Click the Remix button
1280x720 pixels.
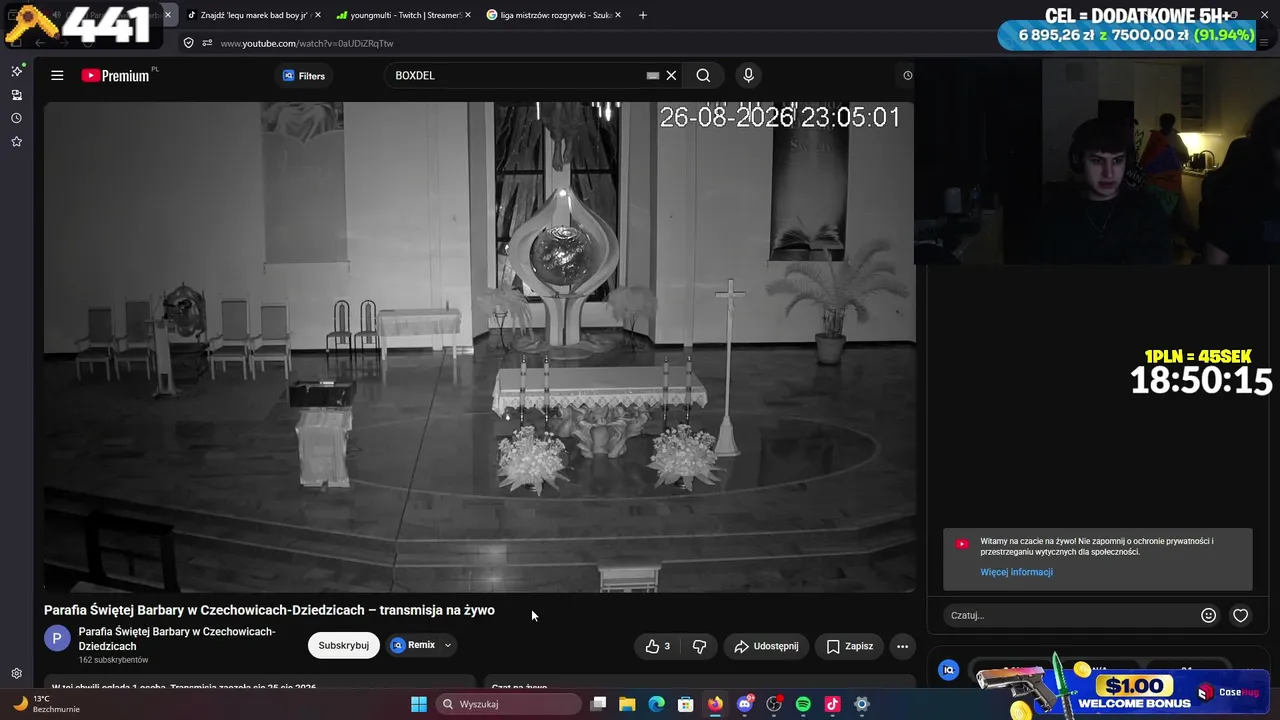click(413, 645)
